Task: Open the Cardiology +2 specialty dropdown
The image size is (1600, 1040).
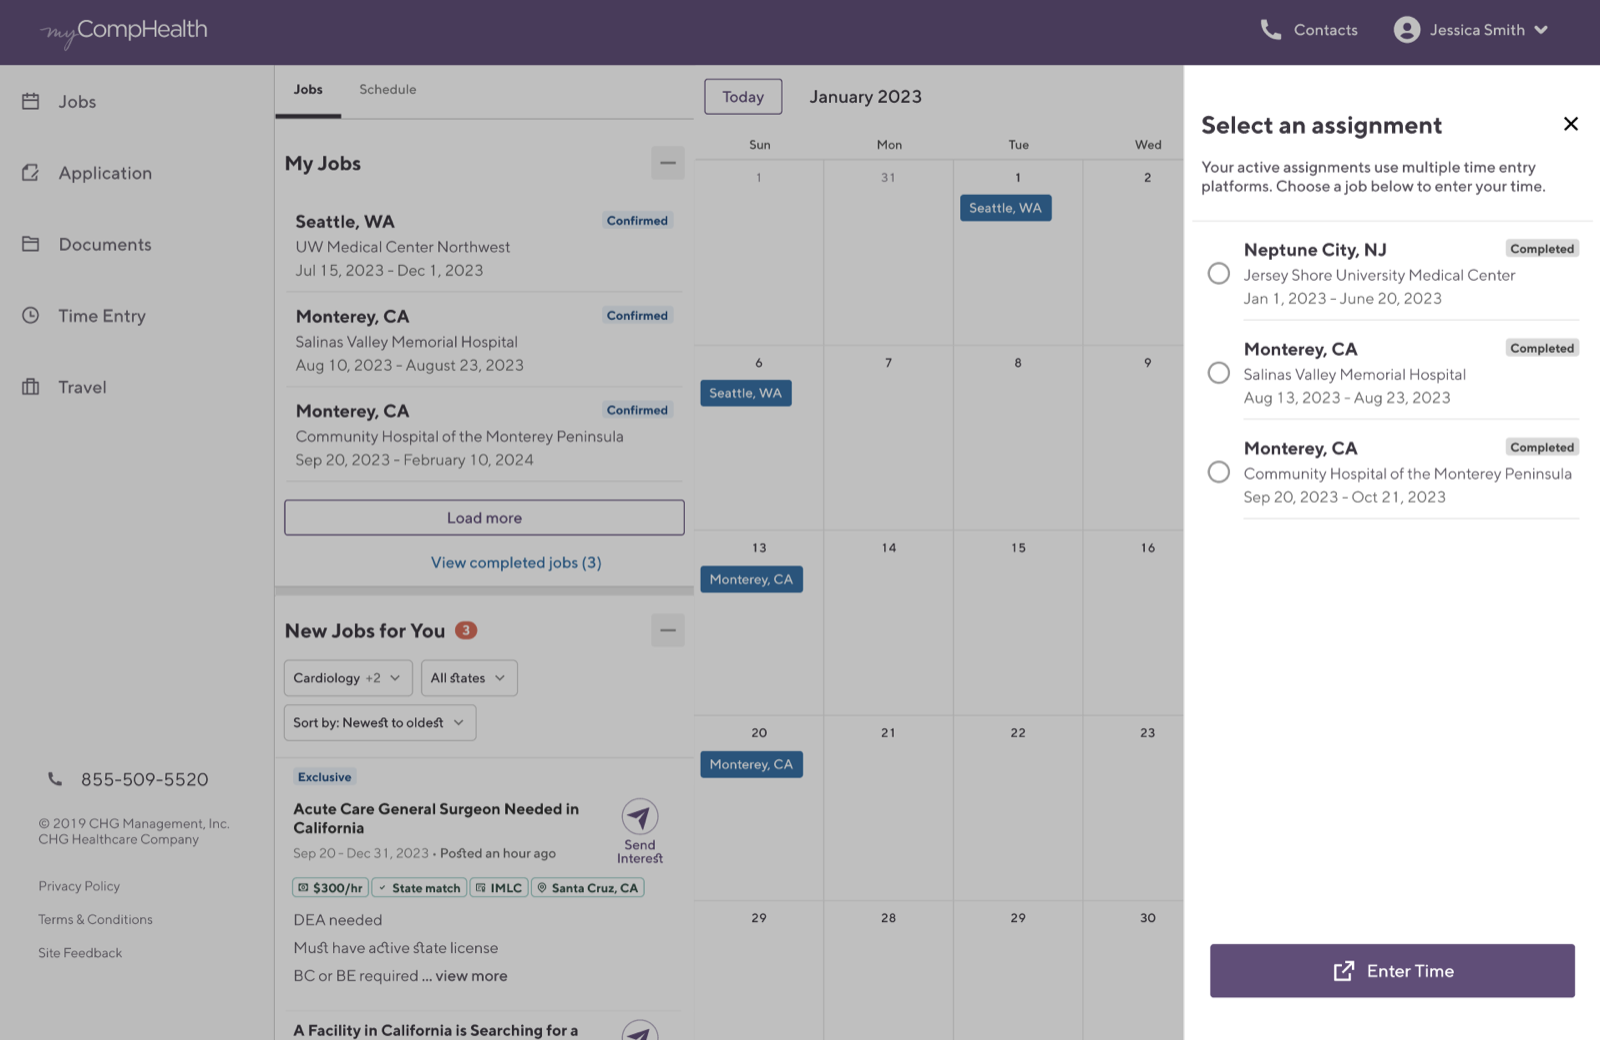Action: (x=348, y=678)
